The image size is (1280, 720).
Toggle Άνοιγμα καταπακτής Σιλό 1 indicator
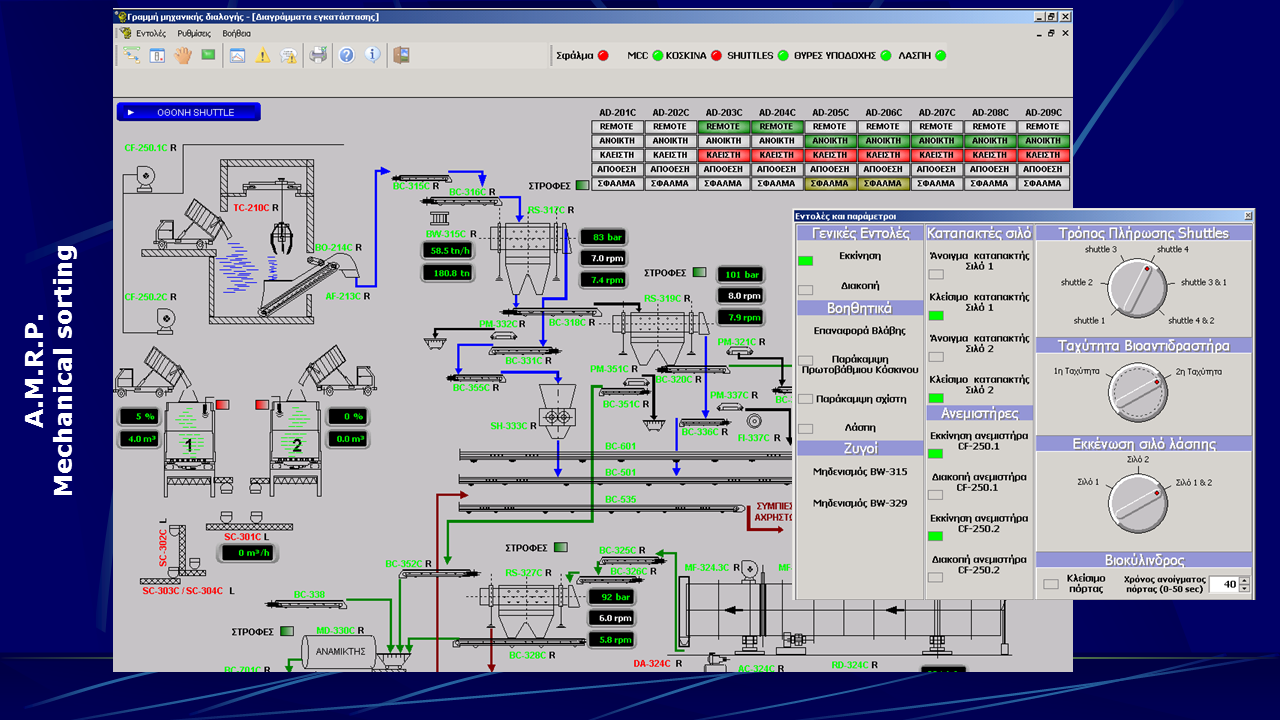click(x=936, y=274)
